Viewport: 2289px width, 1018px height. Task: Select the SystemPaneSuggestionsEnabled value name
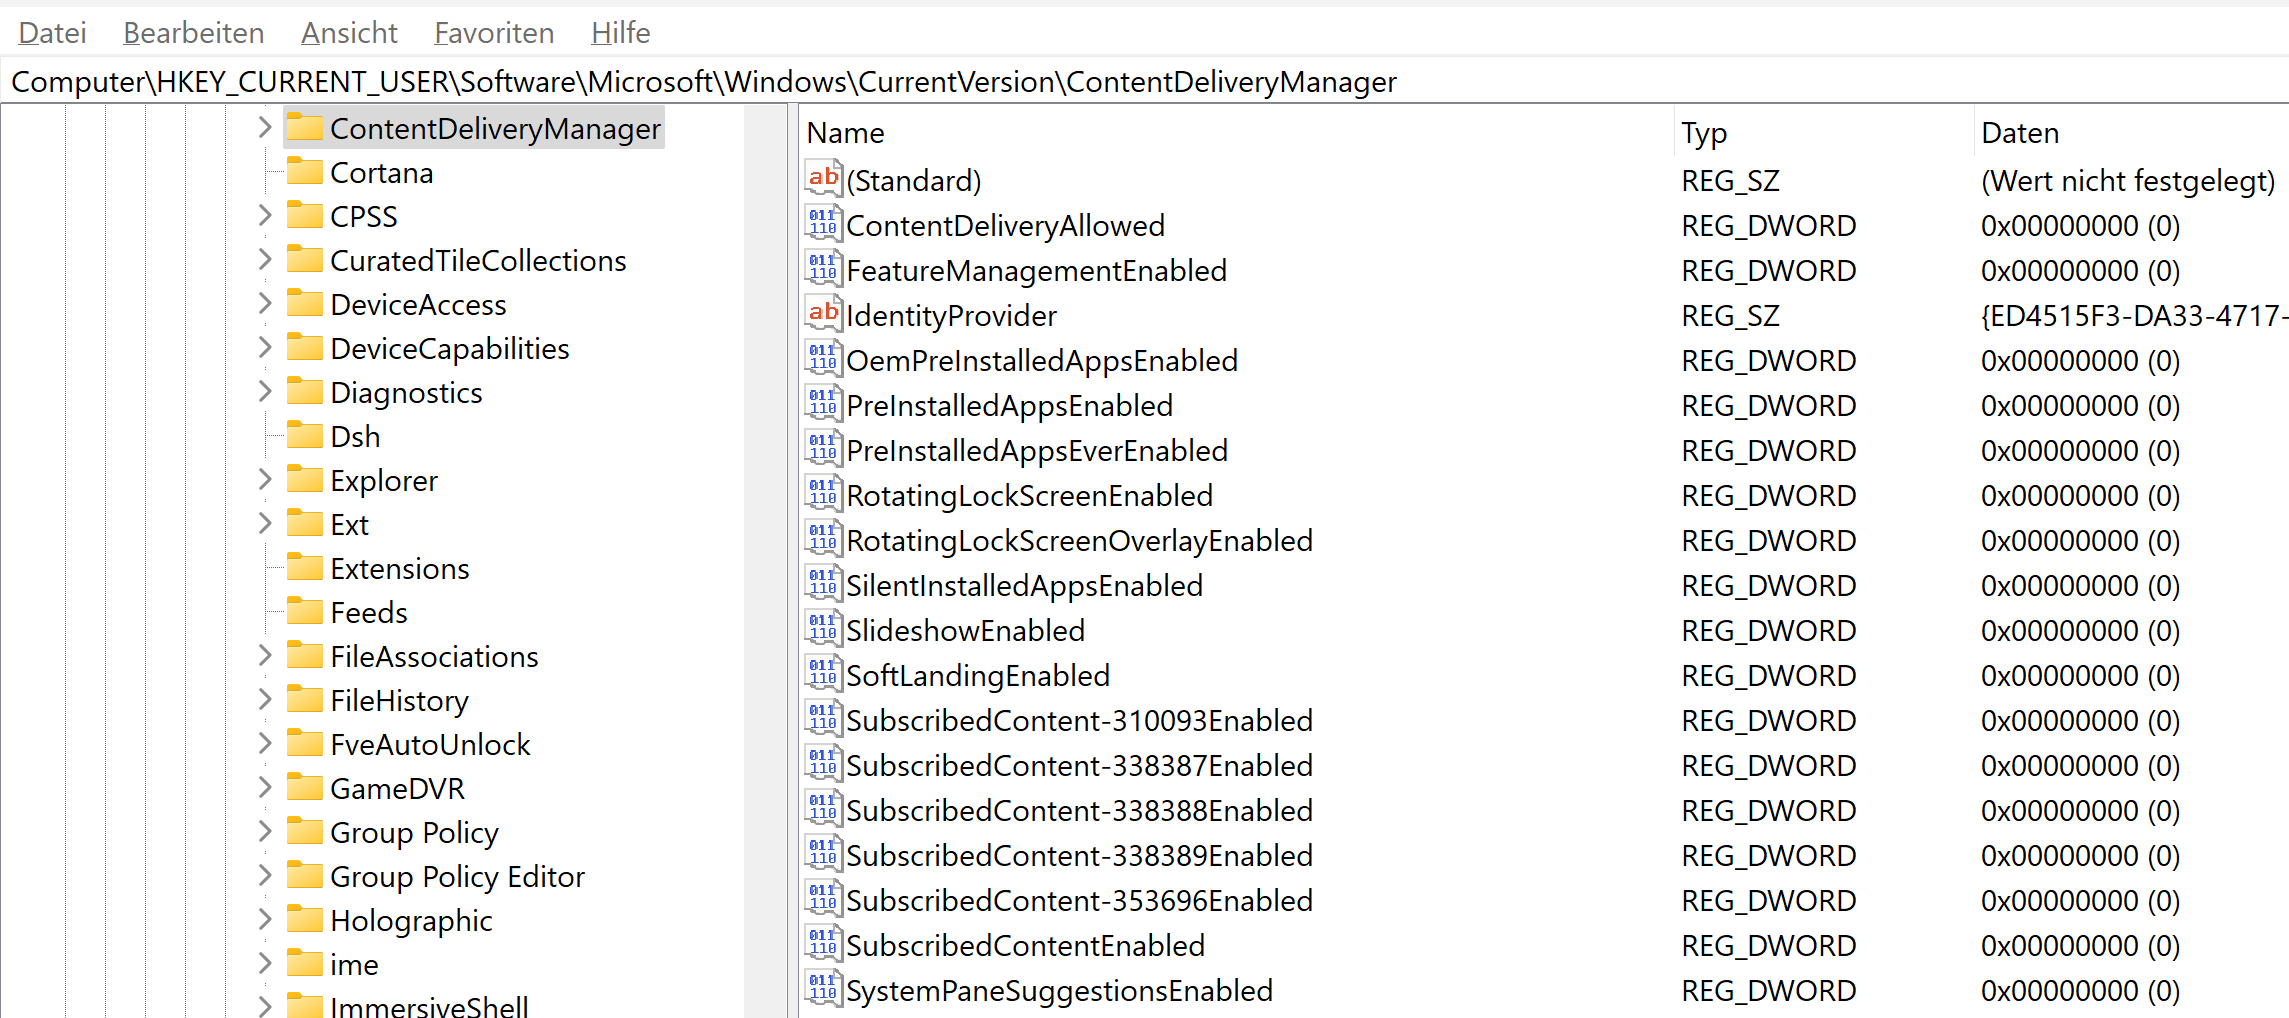[1059, 990]
